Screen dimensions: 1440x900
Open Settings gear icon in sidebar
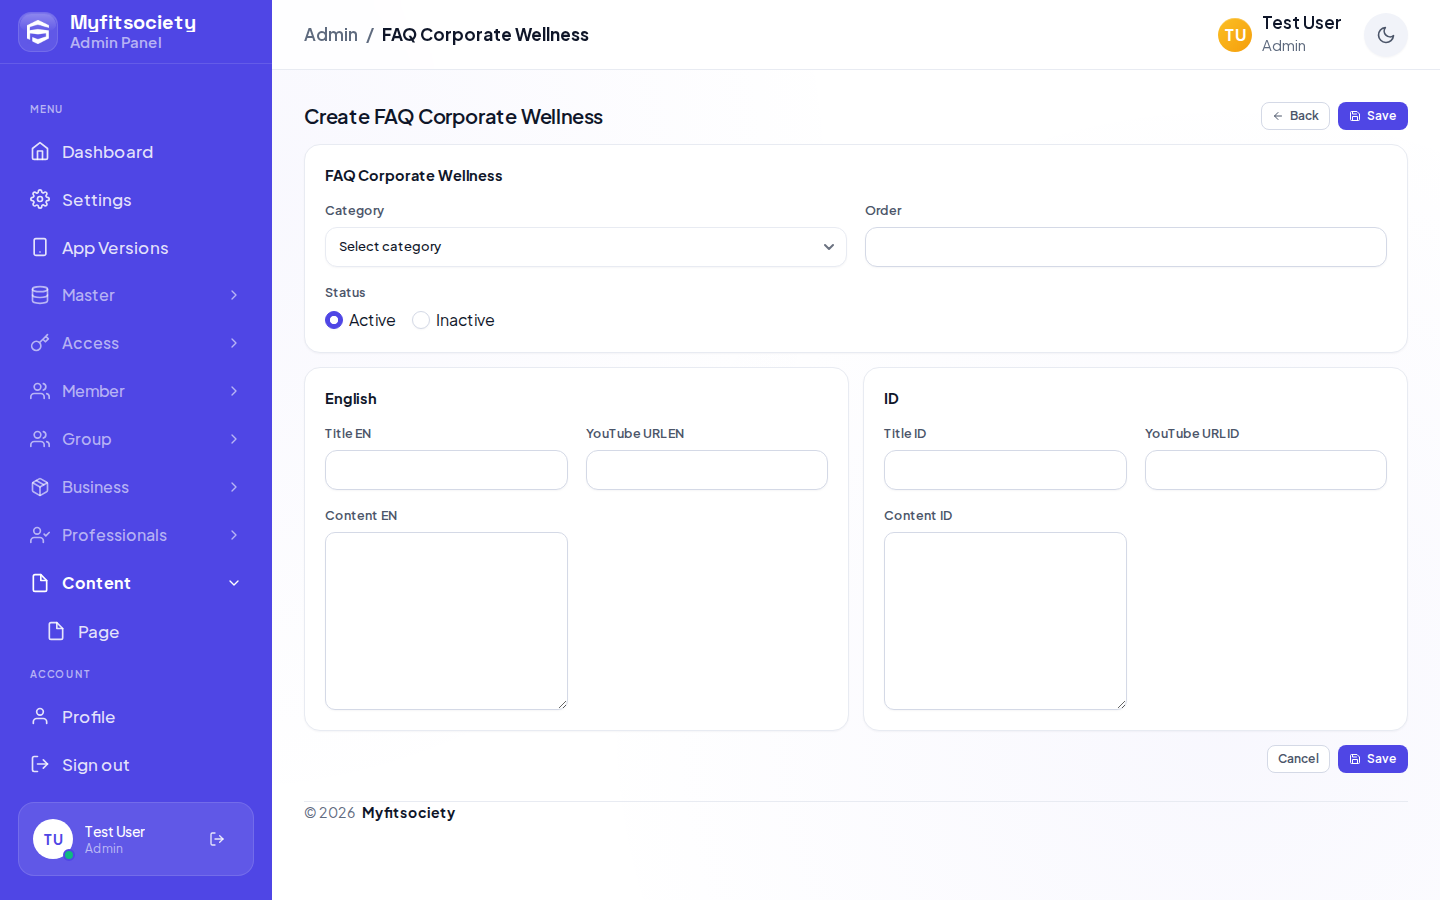(40, 199)
